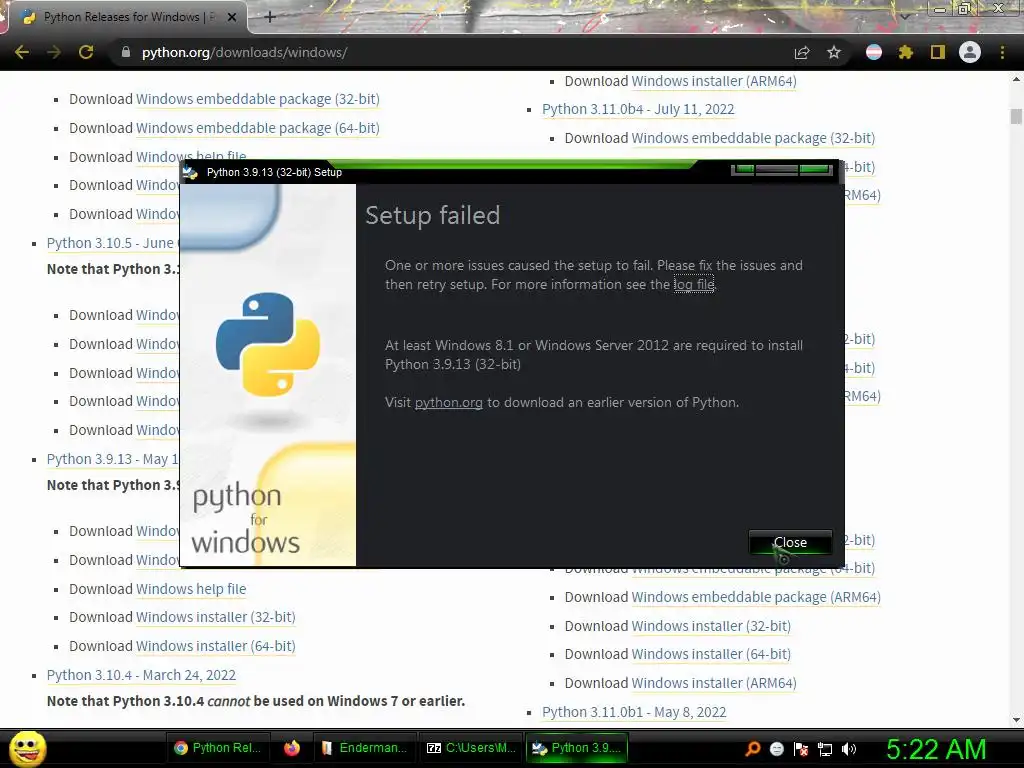Download right column embeddable package (ARM64)
Viewport: 1024px width, 768px height.
[756, 597]
